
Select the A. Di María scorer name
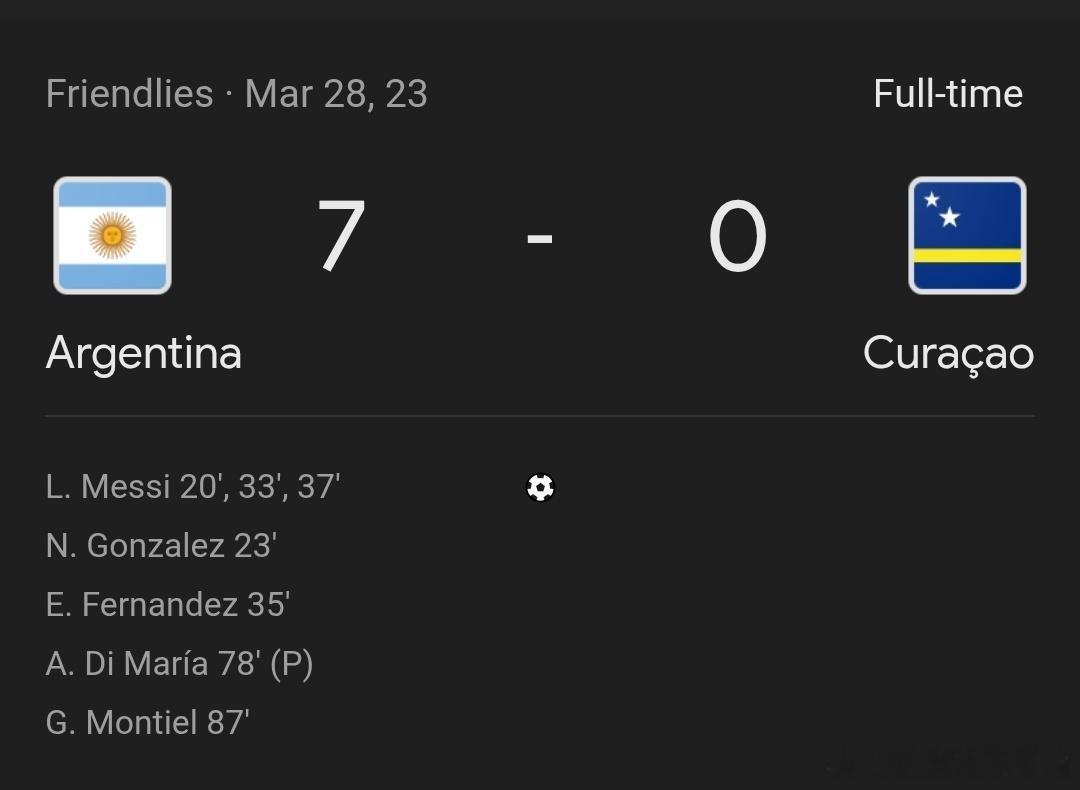coord(127,664)
